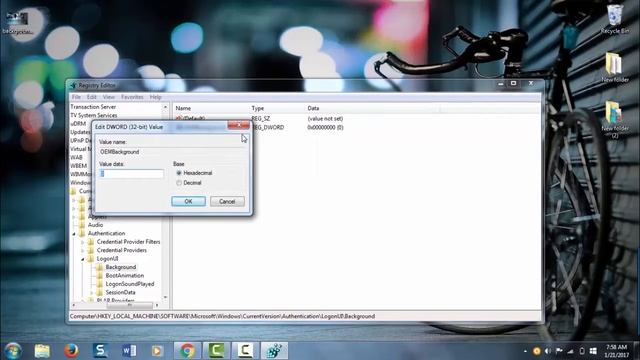Open Microsoft Word from the taskbar
This screenshot has height=360, width=640.
pyautogui.click(x=129, y=351)
